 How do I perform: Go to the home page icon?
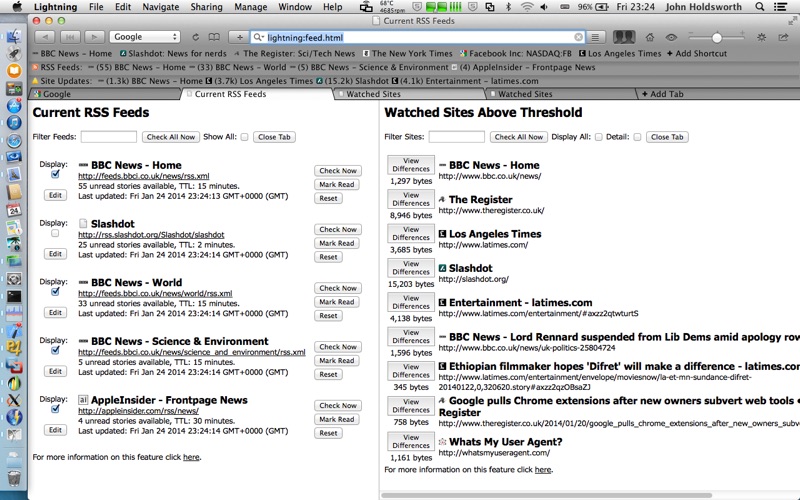649,37
